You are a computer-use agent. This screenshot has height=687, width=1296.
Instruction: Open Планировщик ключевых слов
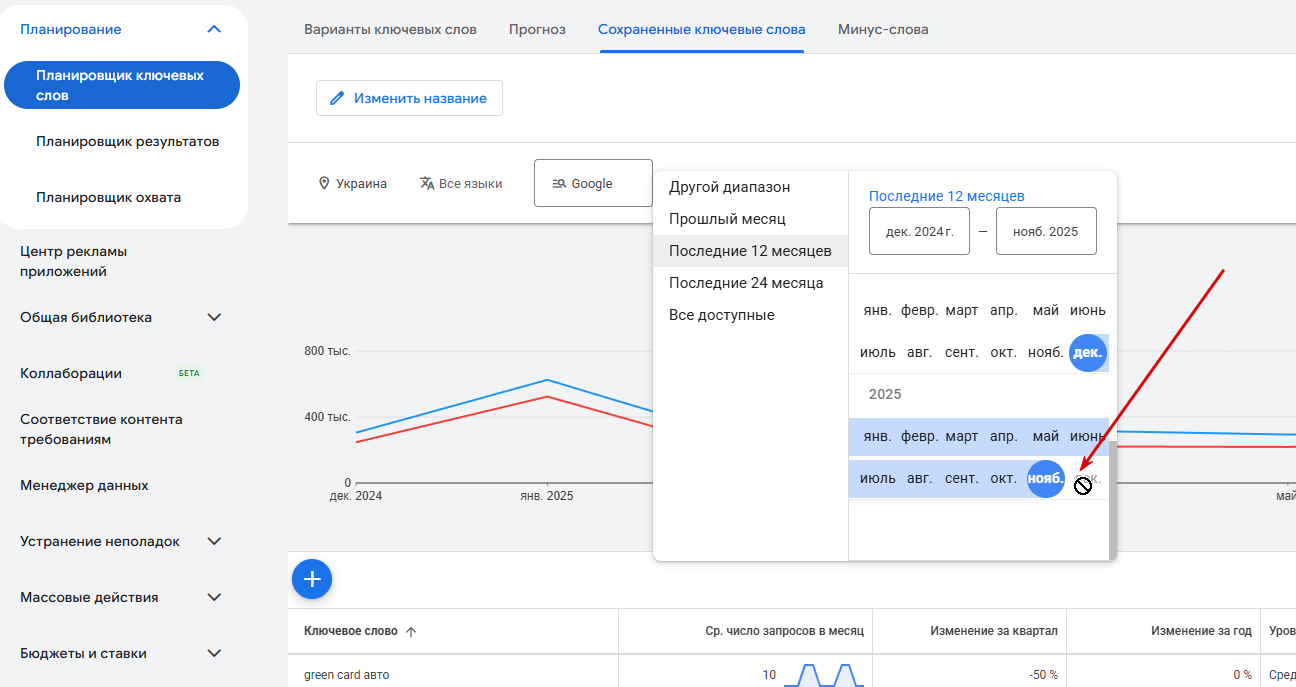point(122,85)
